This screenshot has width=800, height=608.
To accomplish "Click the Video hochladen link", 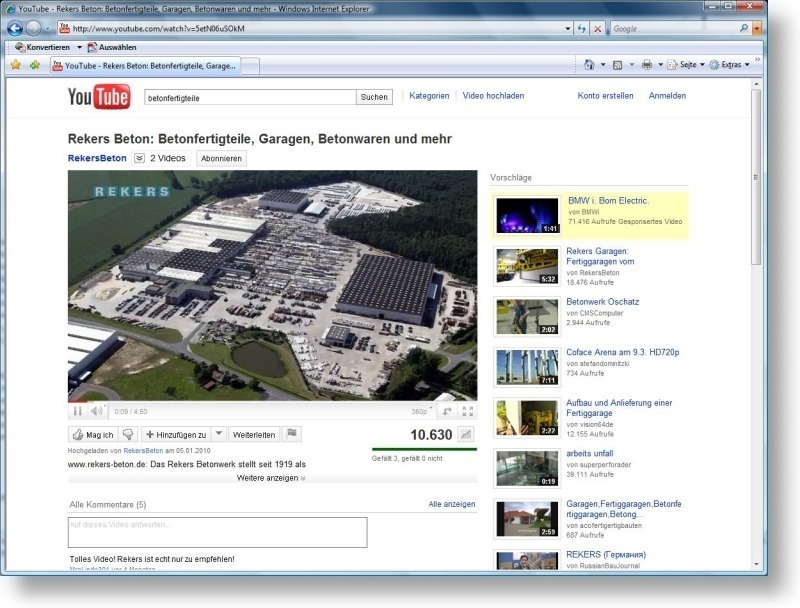I will click(493, 96).
